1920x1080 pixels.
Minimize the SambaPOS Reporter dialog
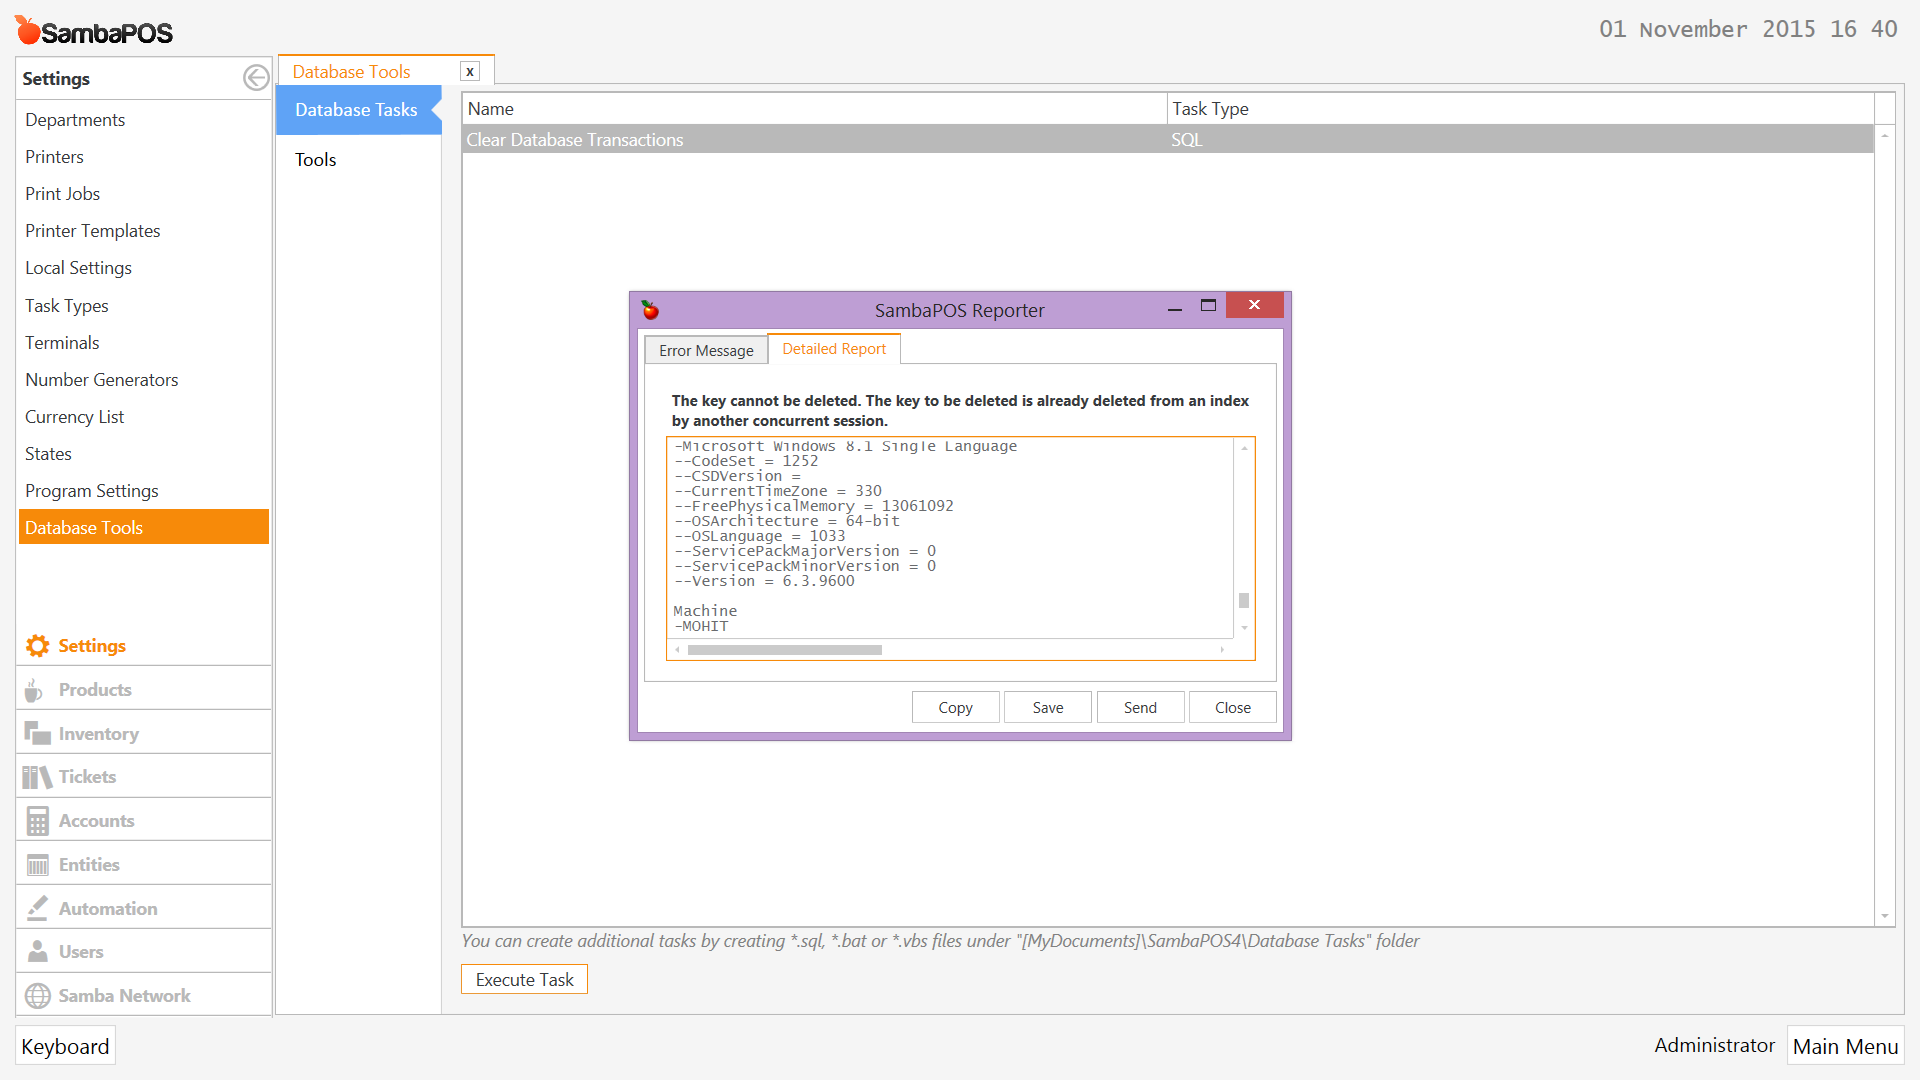(x=1175, y=309)
